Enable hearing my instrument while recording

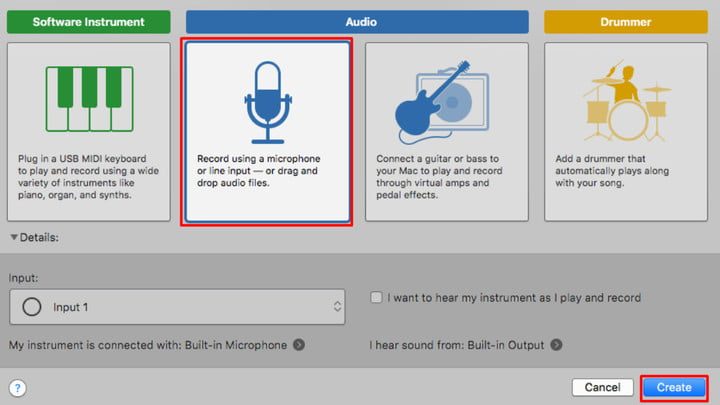coord(376,298)
